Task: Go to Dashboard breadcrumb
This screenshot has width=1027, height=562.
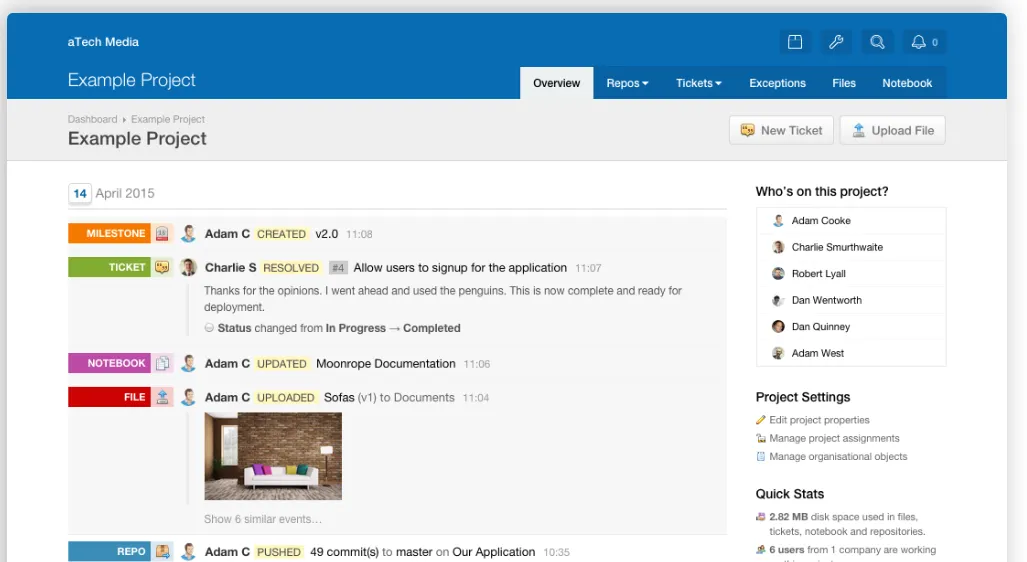Action: (92, 119)
